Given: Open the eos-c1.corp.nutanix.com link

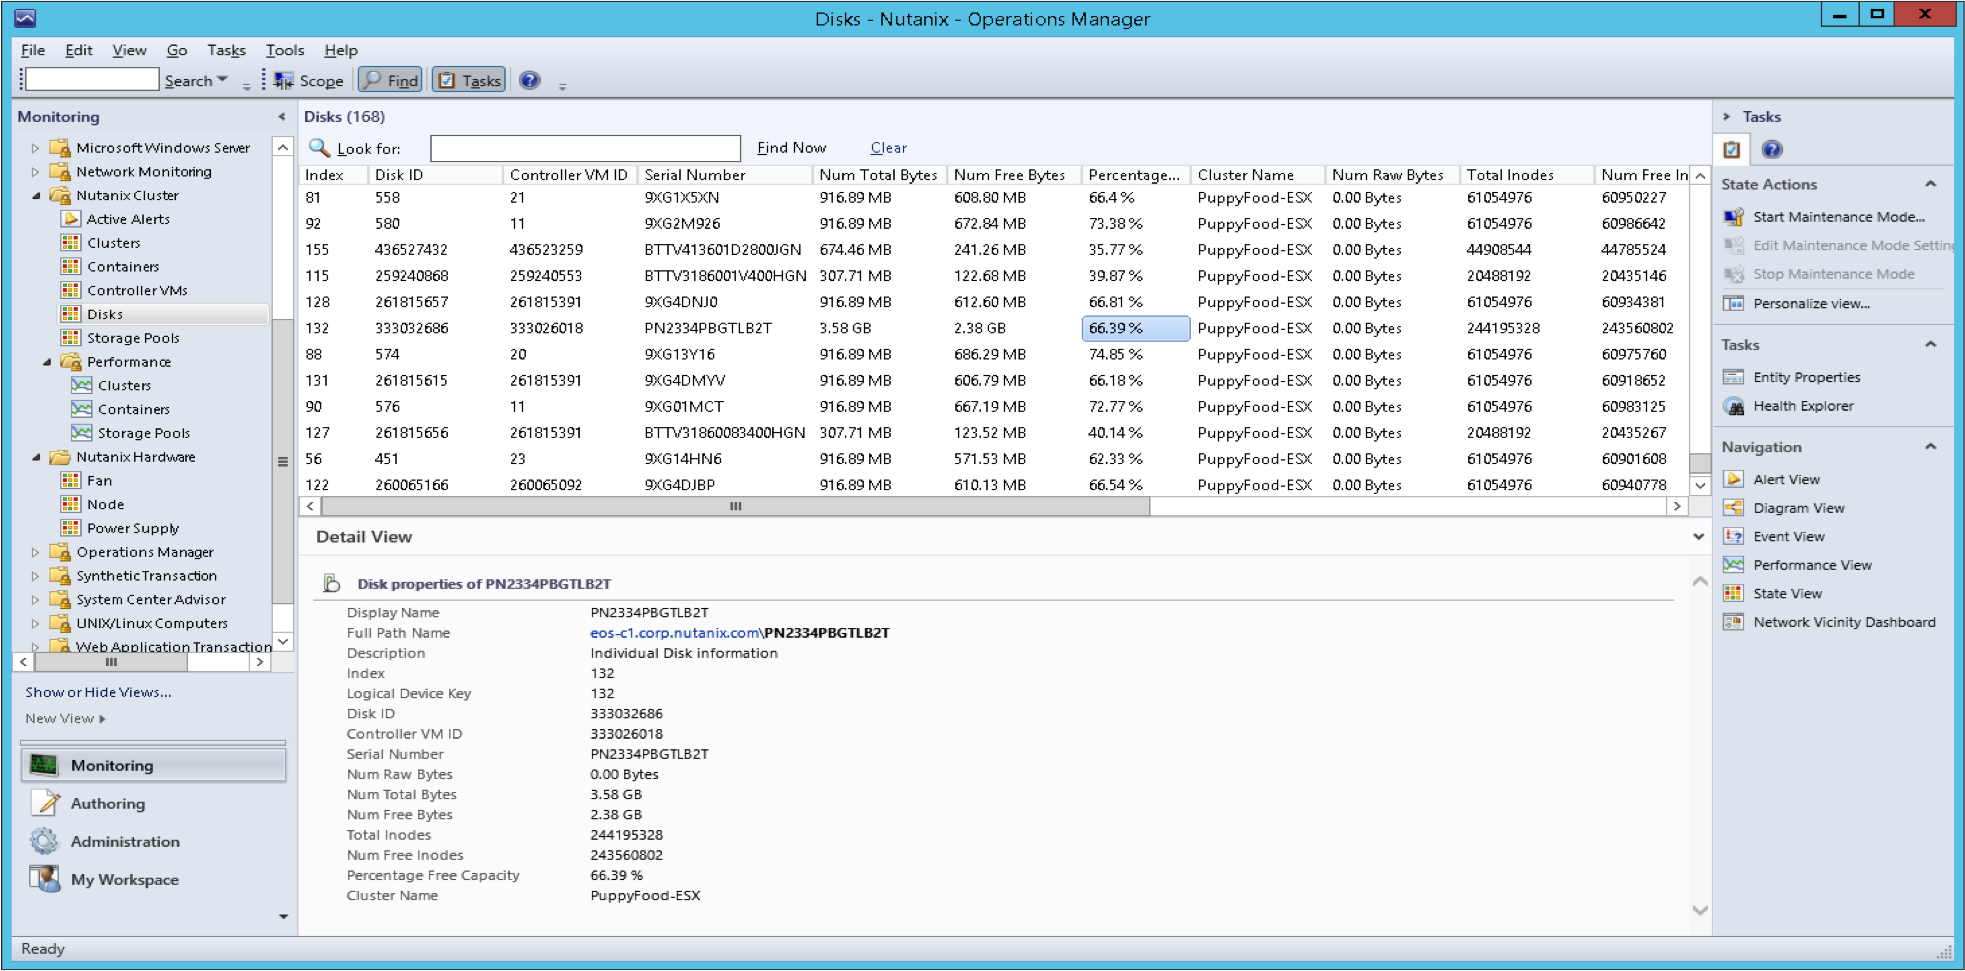Looking at the screenshot, I should pos(675,633).
